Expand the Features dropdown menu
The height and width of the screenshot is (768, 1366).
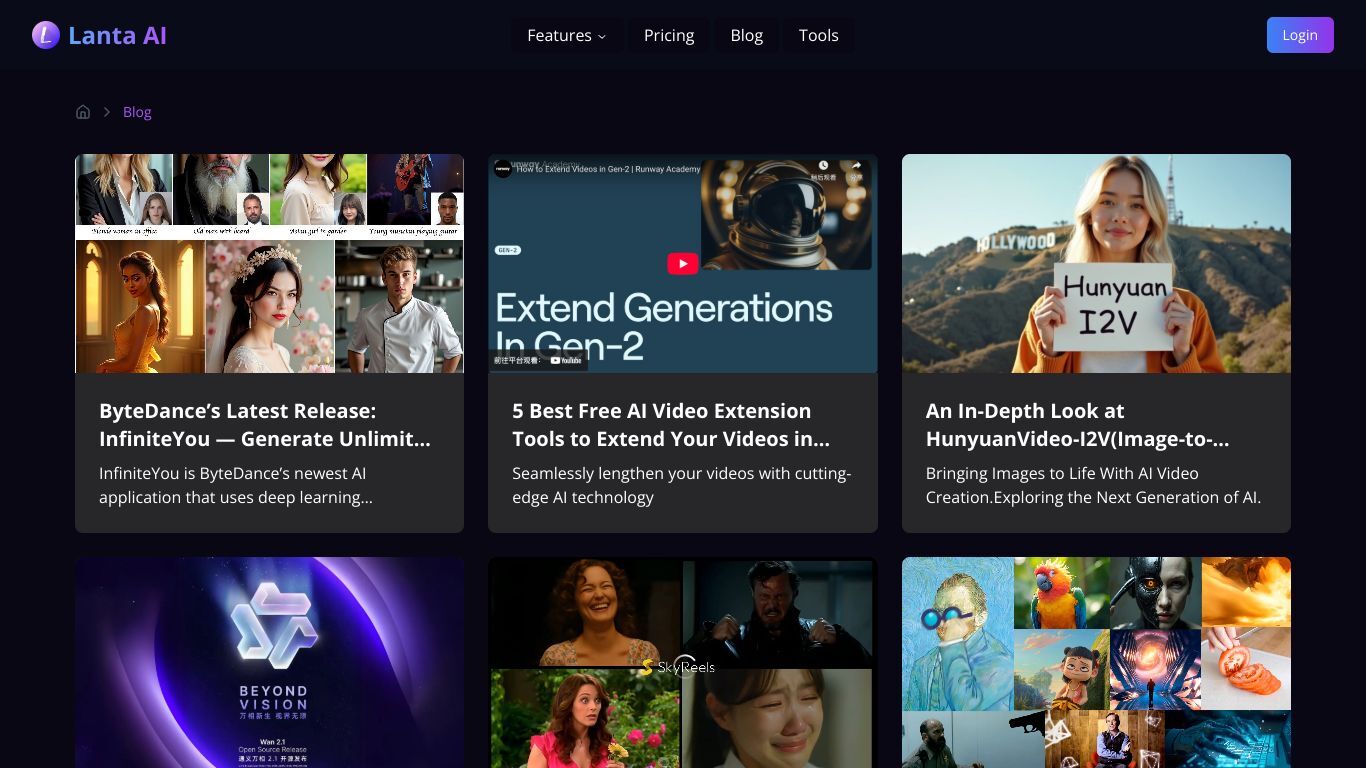click(567, 35)
